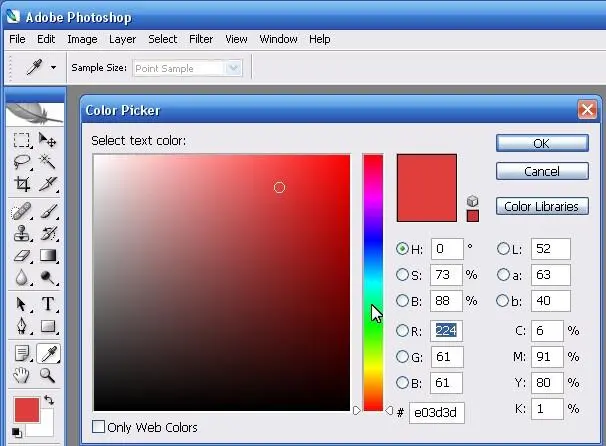Select the Eyedropper tool in toolbox
The height and width of the screenshot is (446, 606).
click(48, 353)
